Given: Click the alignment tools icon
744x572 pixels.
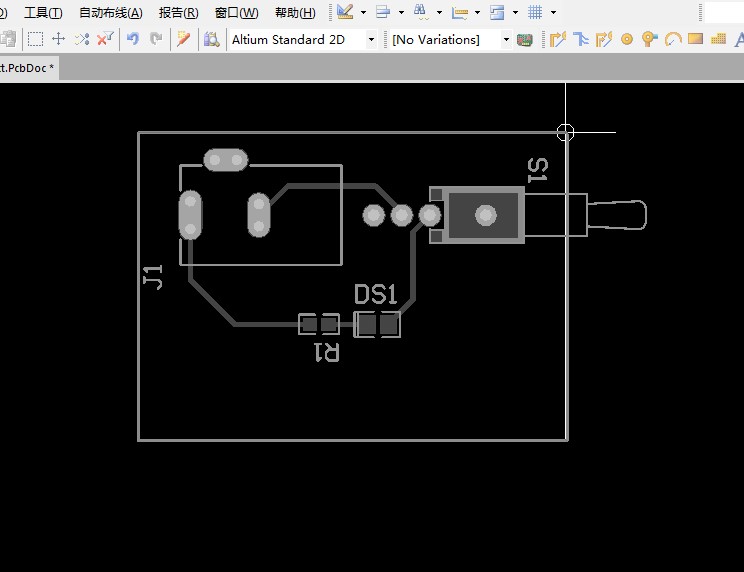Looking at the screenshot, I should [x=383, y=12].
